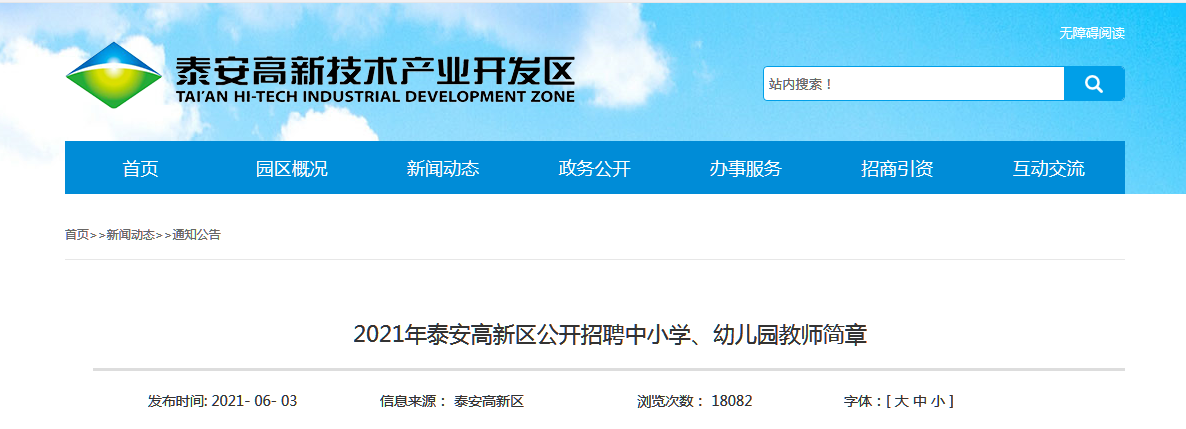Open the 招商引资 navigation menu

coord(897,168)
